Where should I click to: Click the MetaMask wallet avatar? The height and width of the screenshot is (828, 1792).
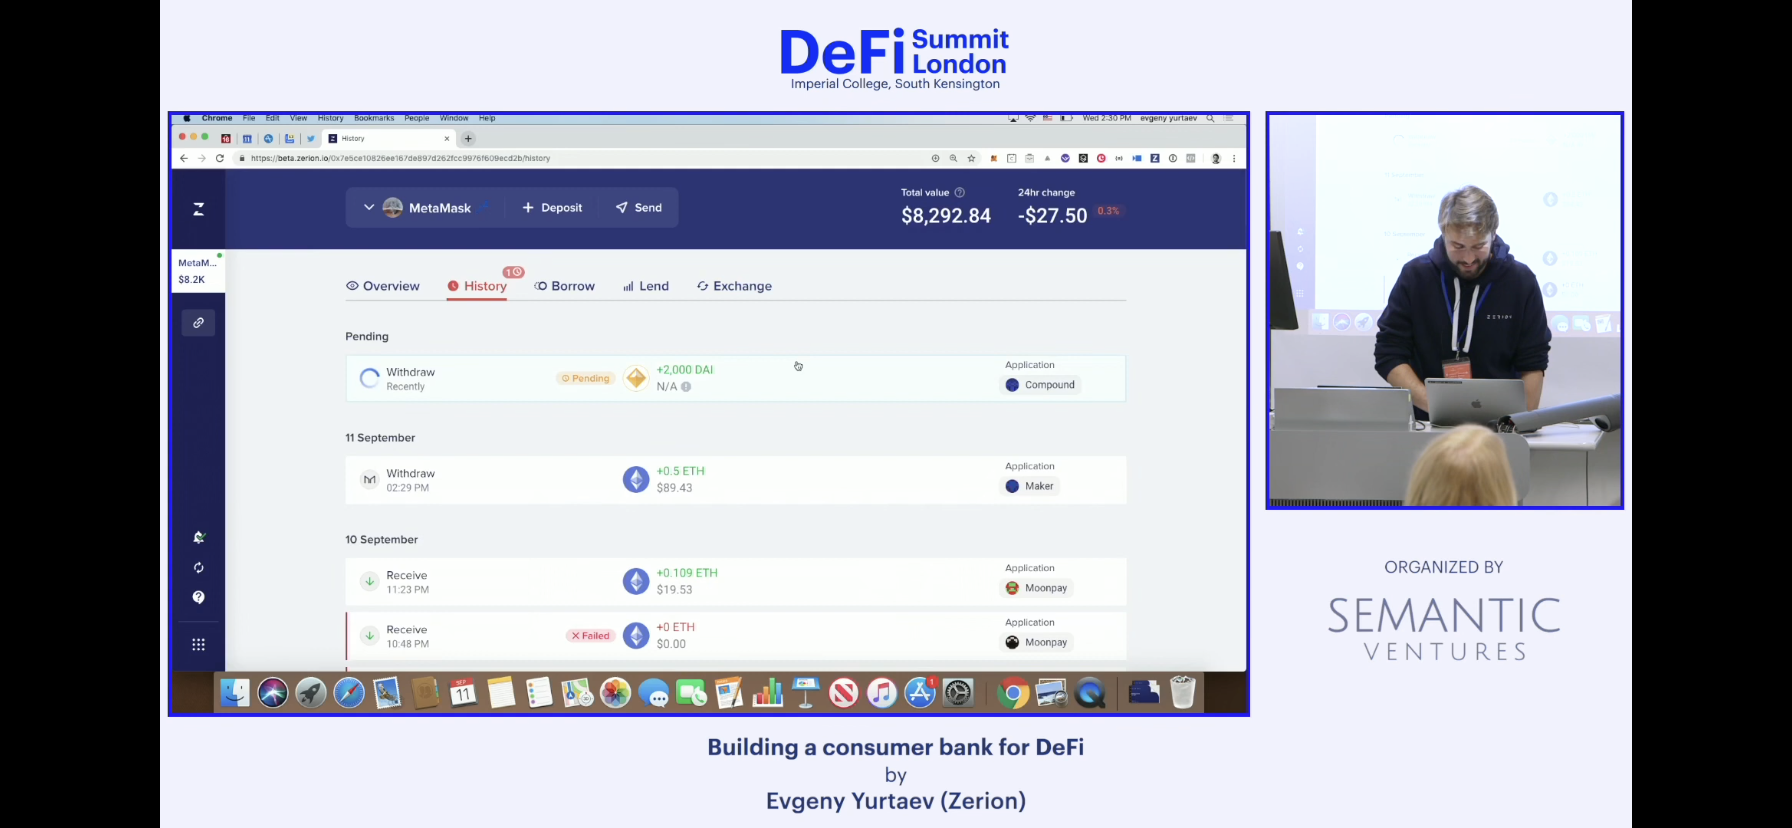click(x=393, y=207)
